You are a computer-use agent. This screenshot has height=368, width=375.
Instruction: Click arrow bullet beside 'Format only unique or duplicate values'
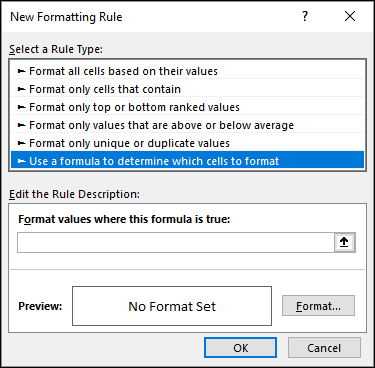click(22, 143)
